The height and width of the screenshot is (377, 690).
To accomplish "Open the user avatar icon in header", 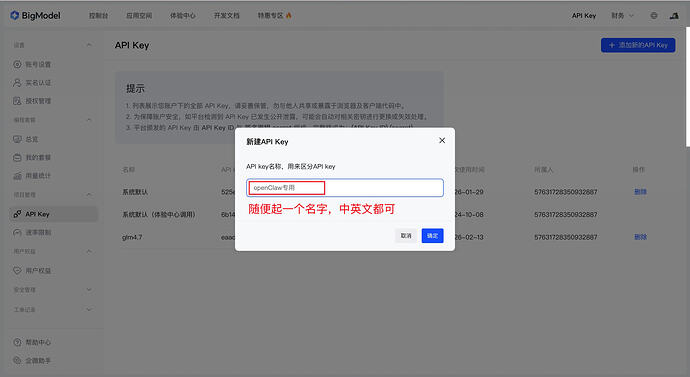I will [674, 16].
